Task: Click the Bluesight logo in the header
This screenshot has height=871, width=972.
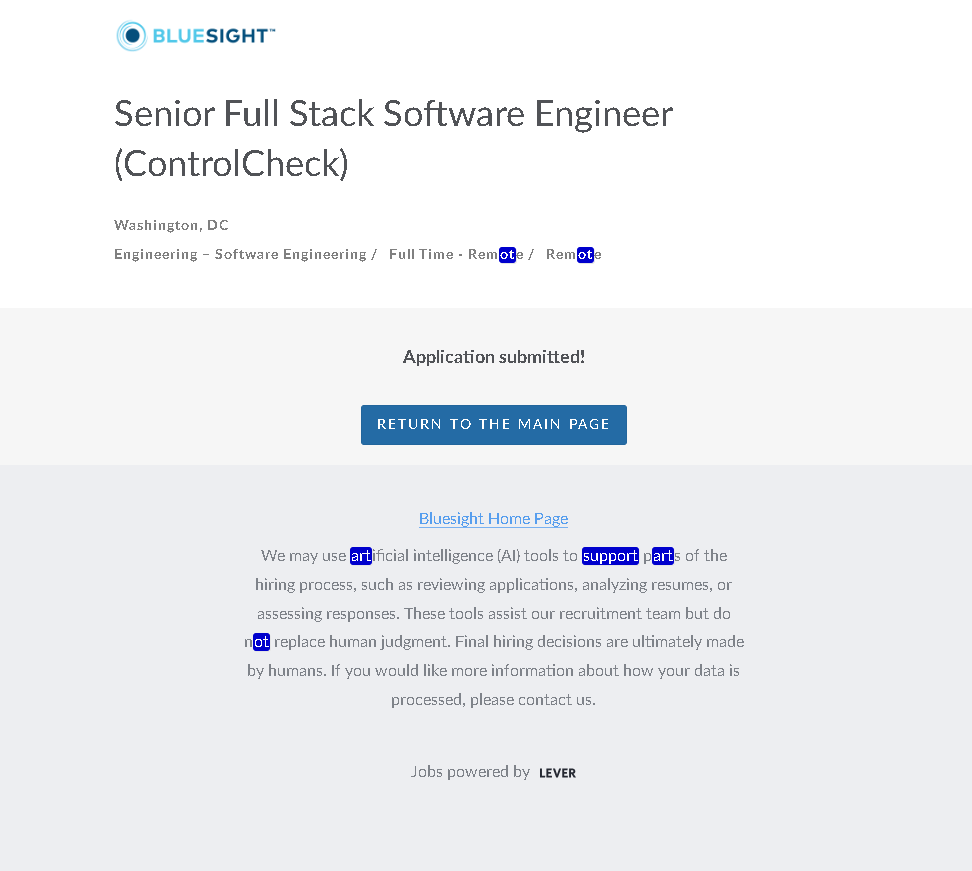Action: [195, 37]
